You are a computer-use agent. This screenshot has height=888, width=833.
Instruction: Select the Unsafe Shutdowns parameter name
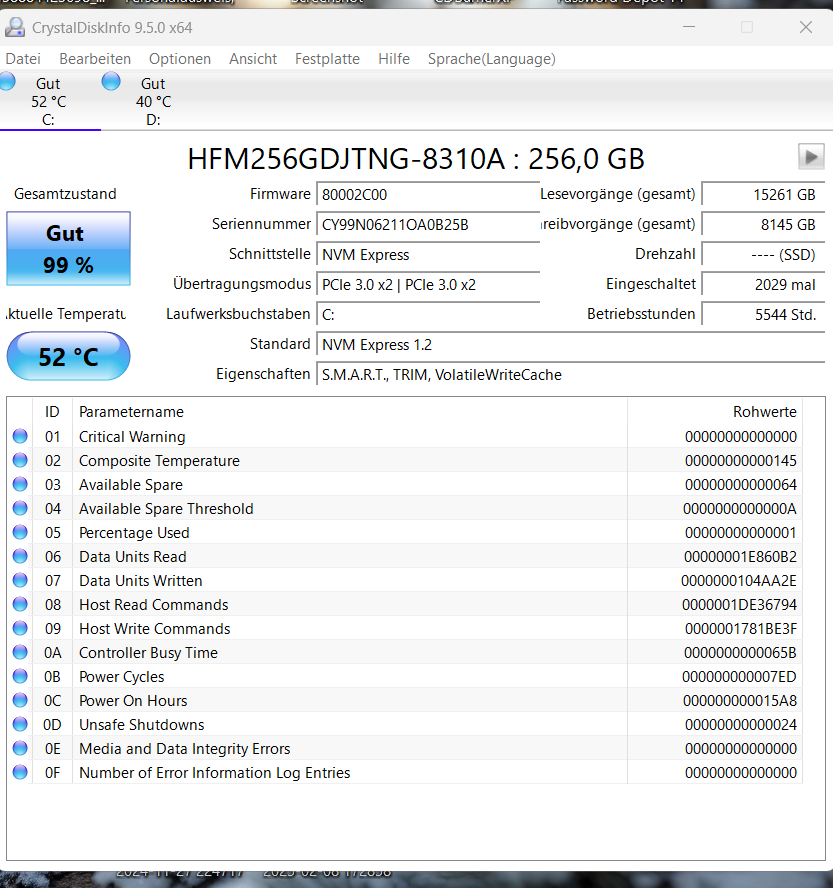point(142,724)
